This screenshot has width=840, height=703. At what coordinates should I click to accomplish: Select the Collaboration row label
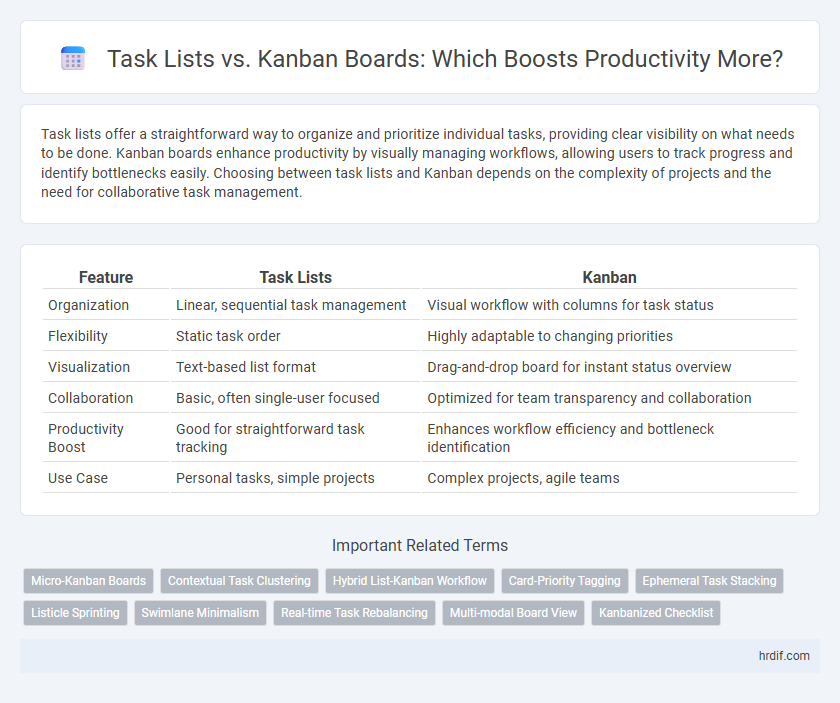tap(91, 398)
